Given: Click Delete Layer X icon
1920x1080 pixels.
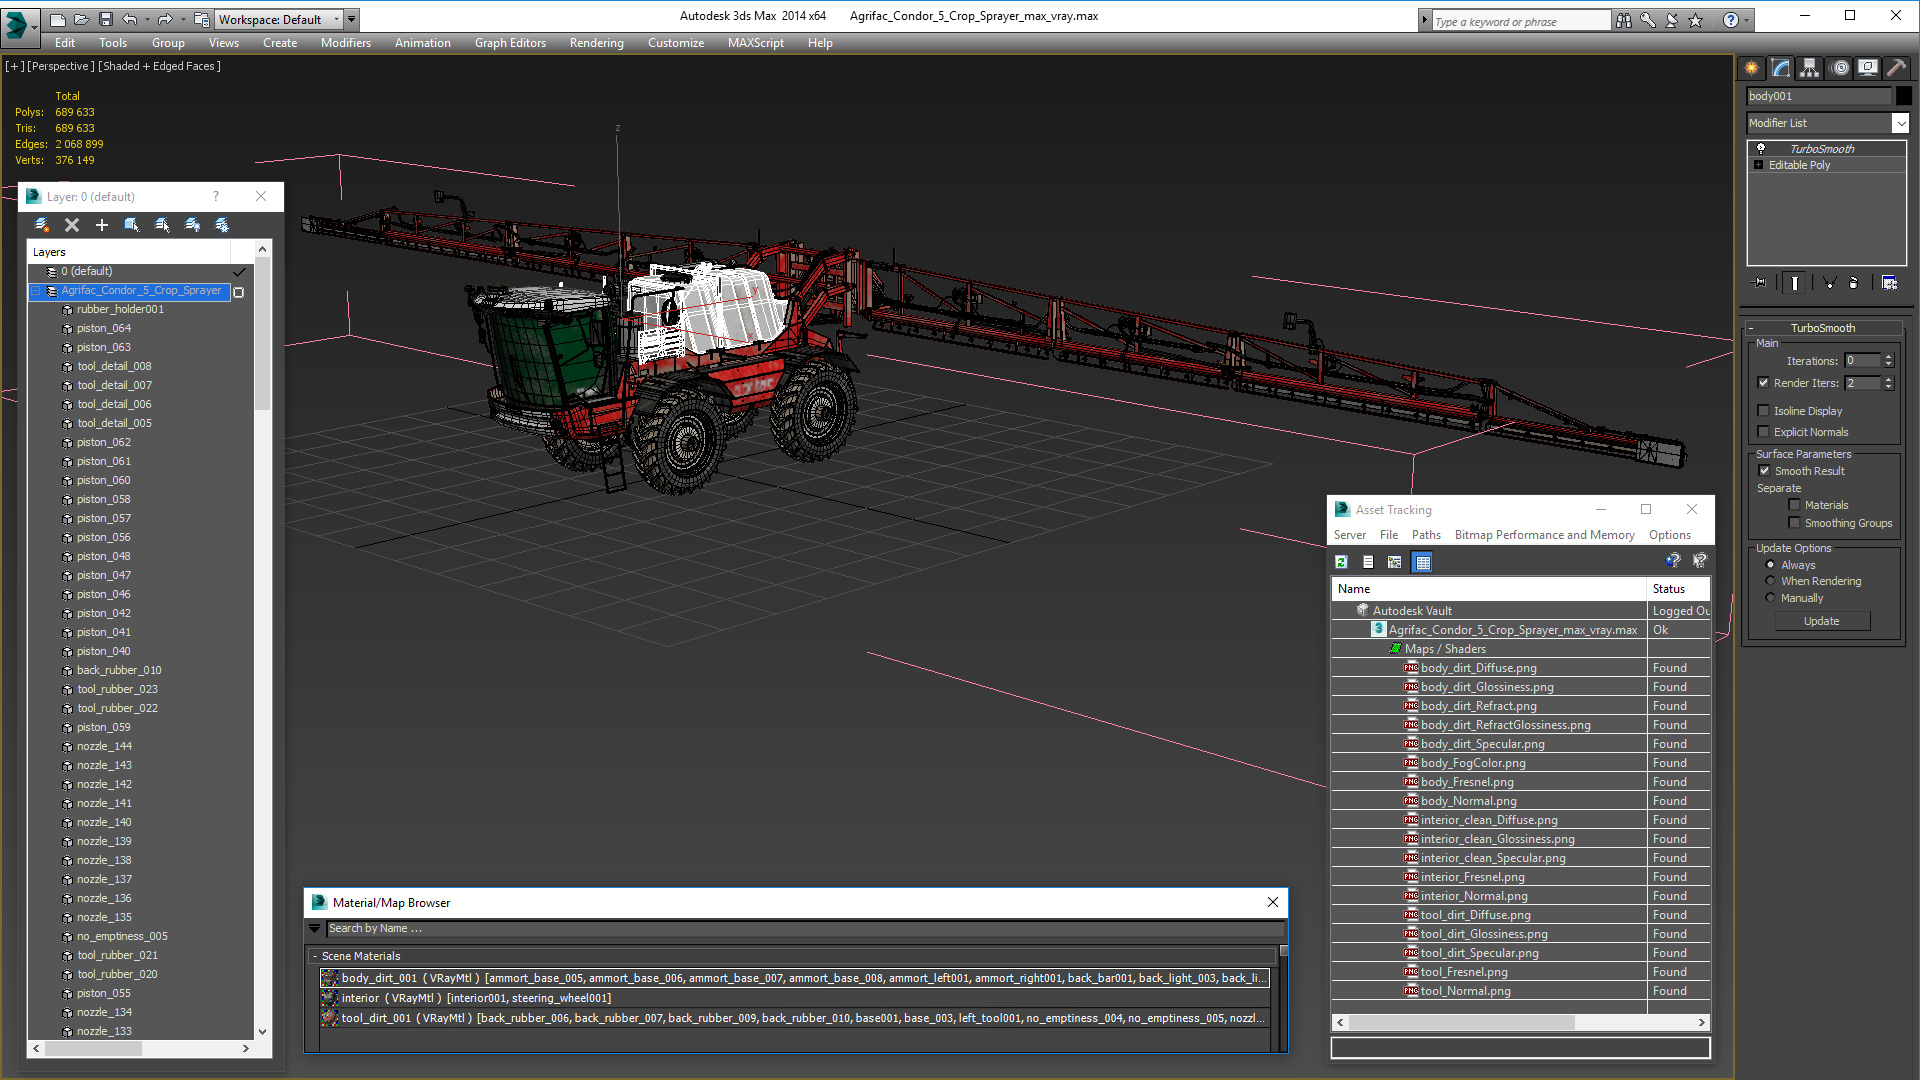Looking at the screenshot, I should [72, 225].
